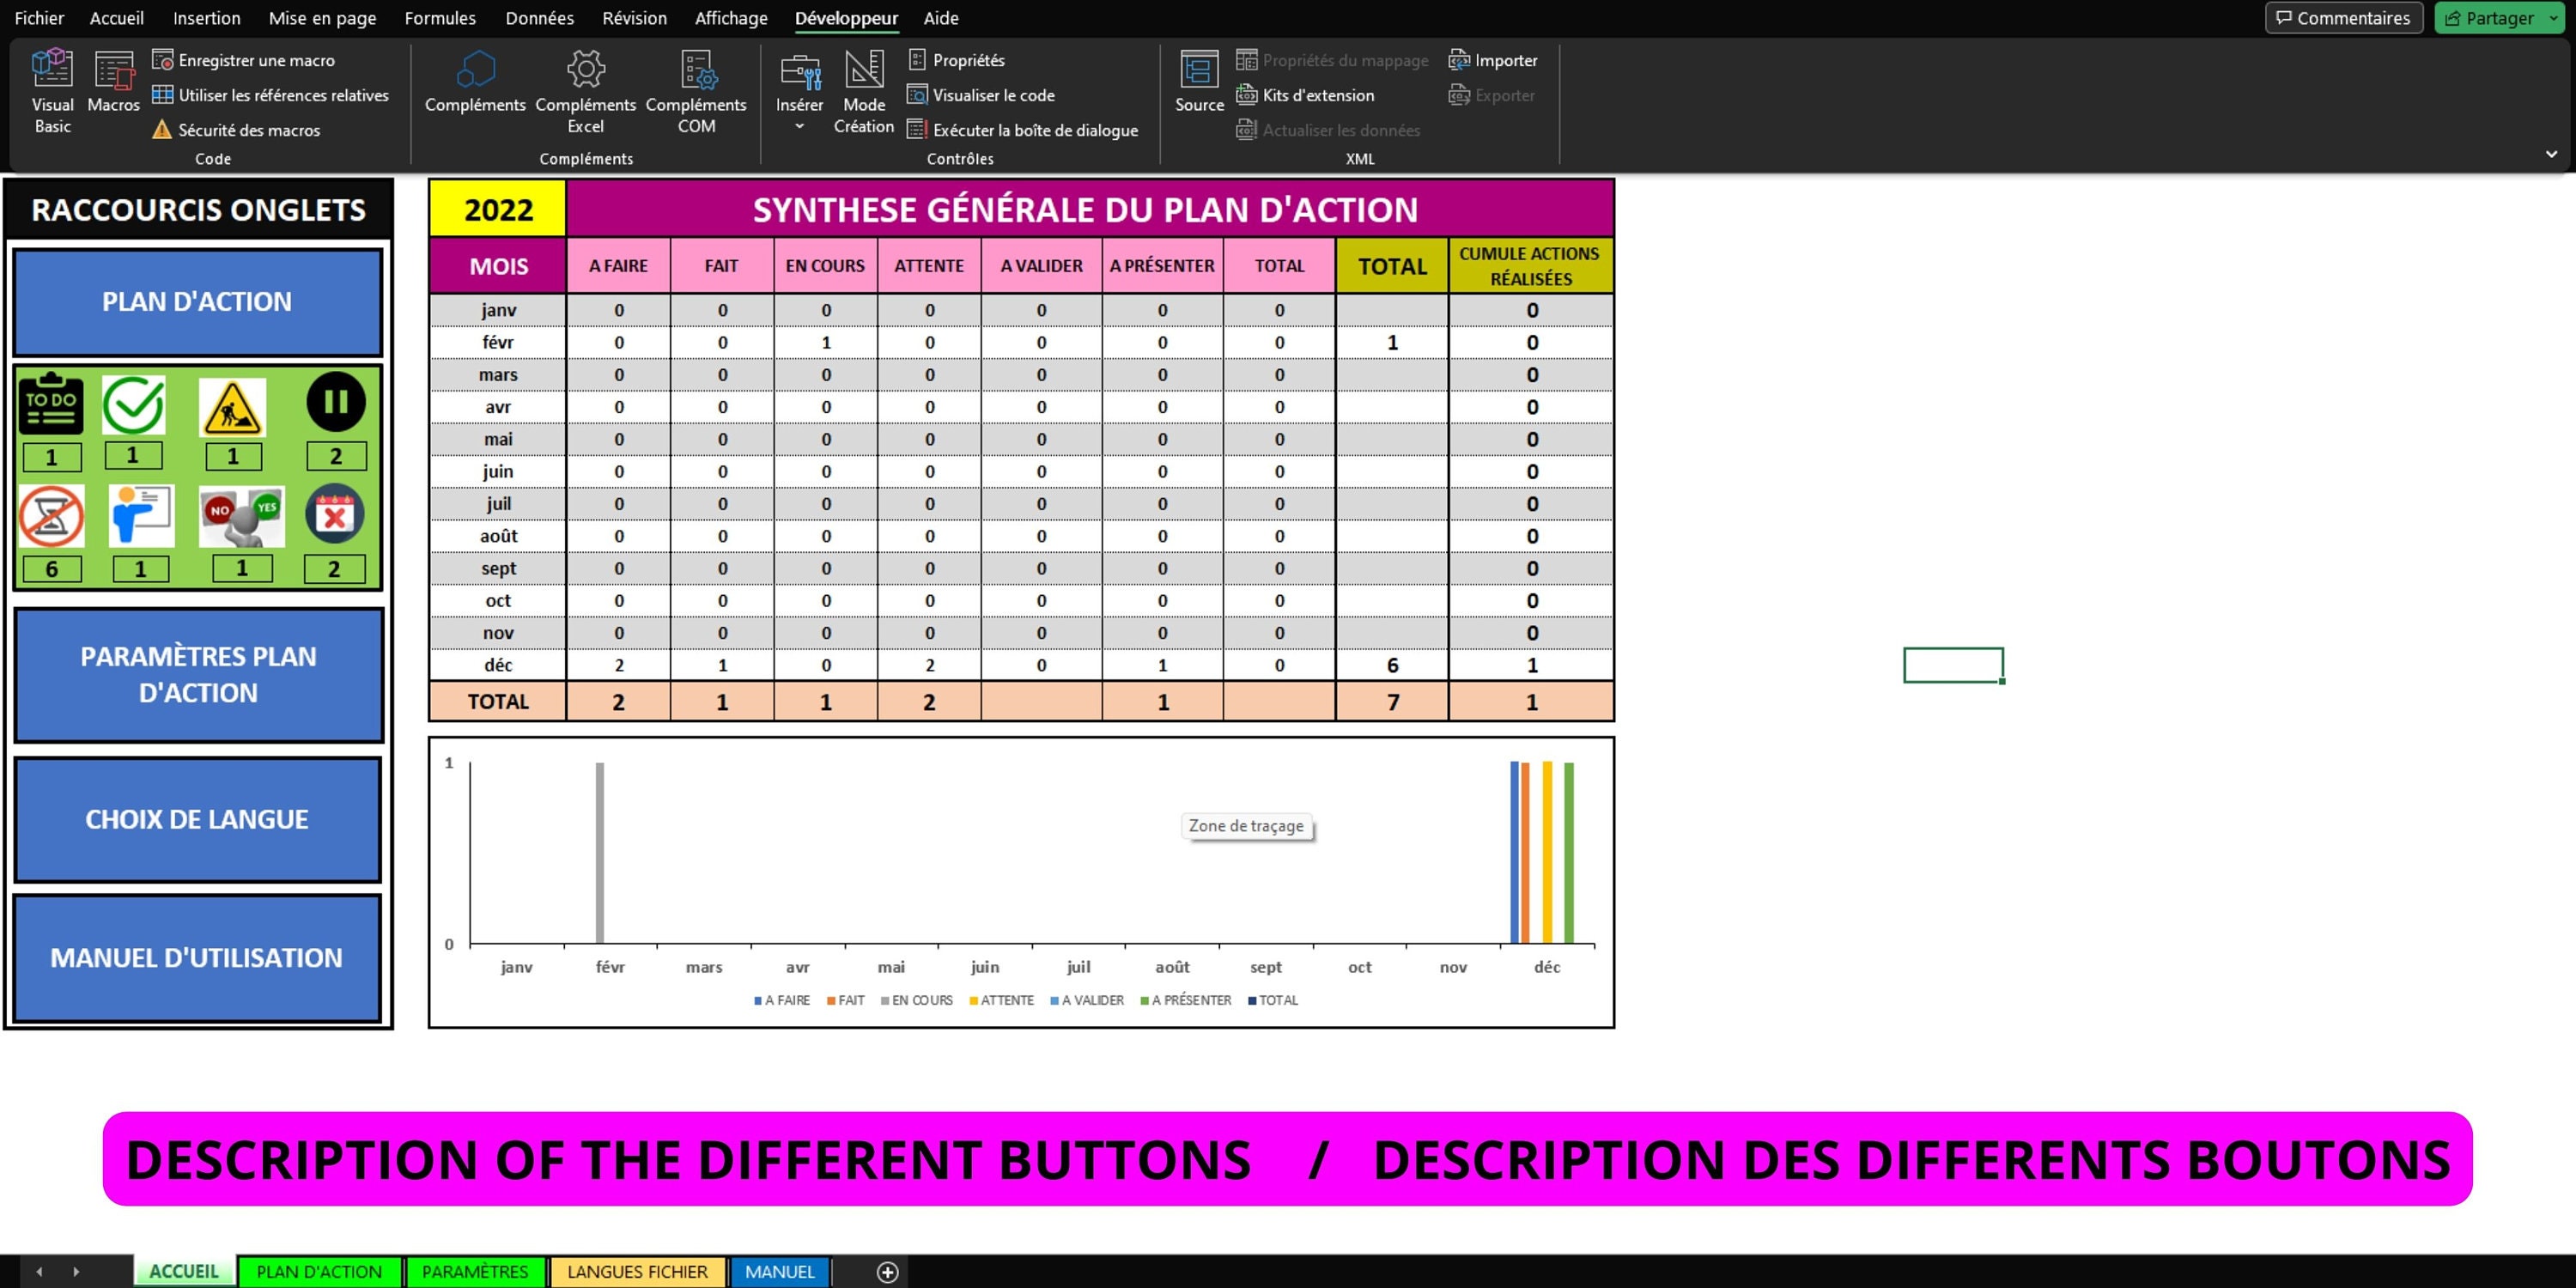This screenshot has height=1288, width=2576.
Task: Open Compléments COM
Action: click(696, 92)
